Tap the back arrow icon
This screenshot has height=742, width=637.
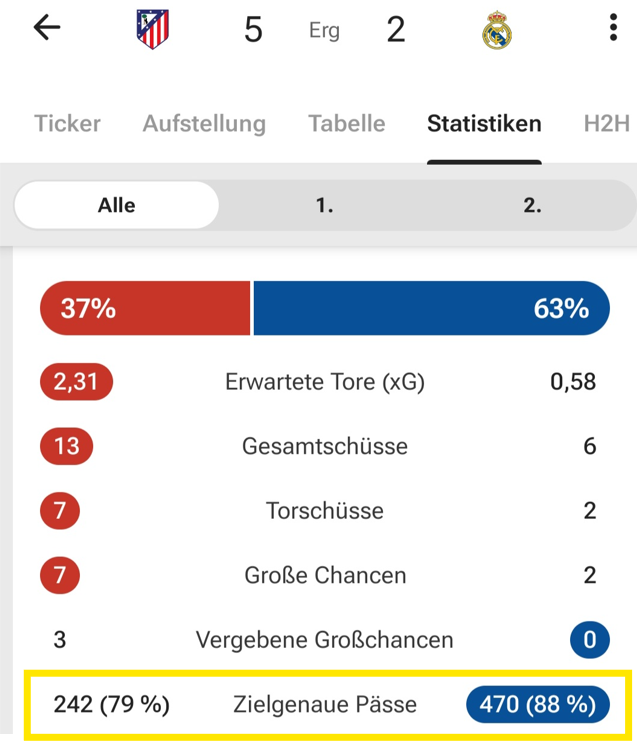[x=47, y=28]
